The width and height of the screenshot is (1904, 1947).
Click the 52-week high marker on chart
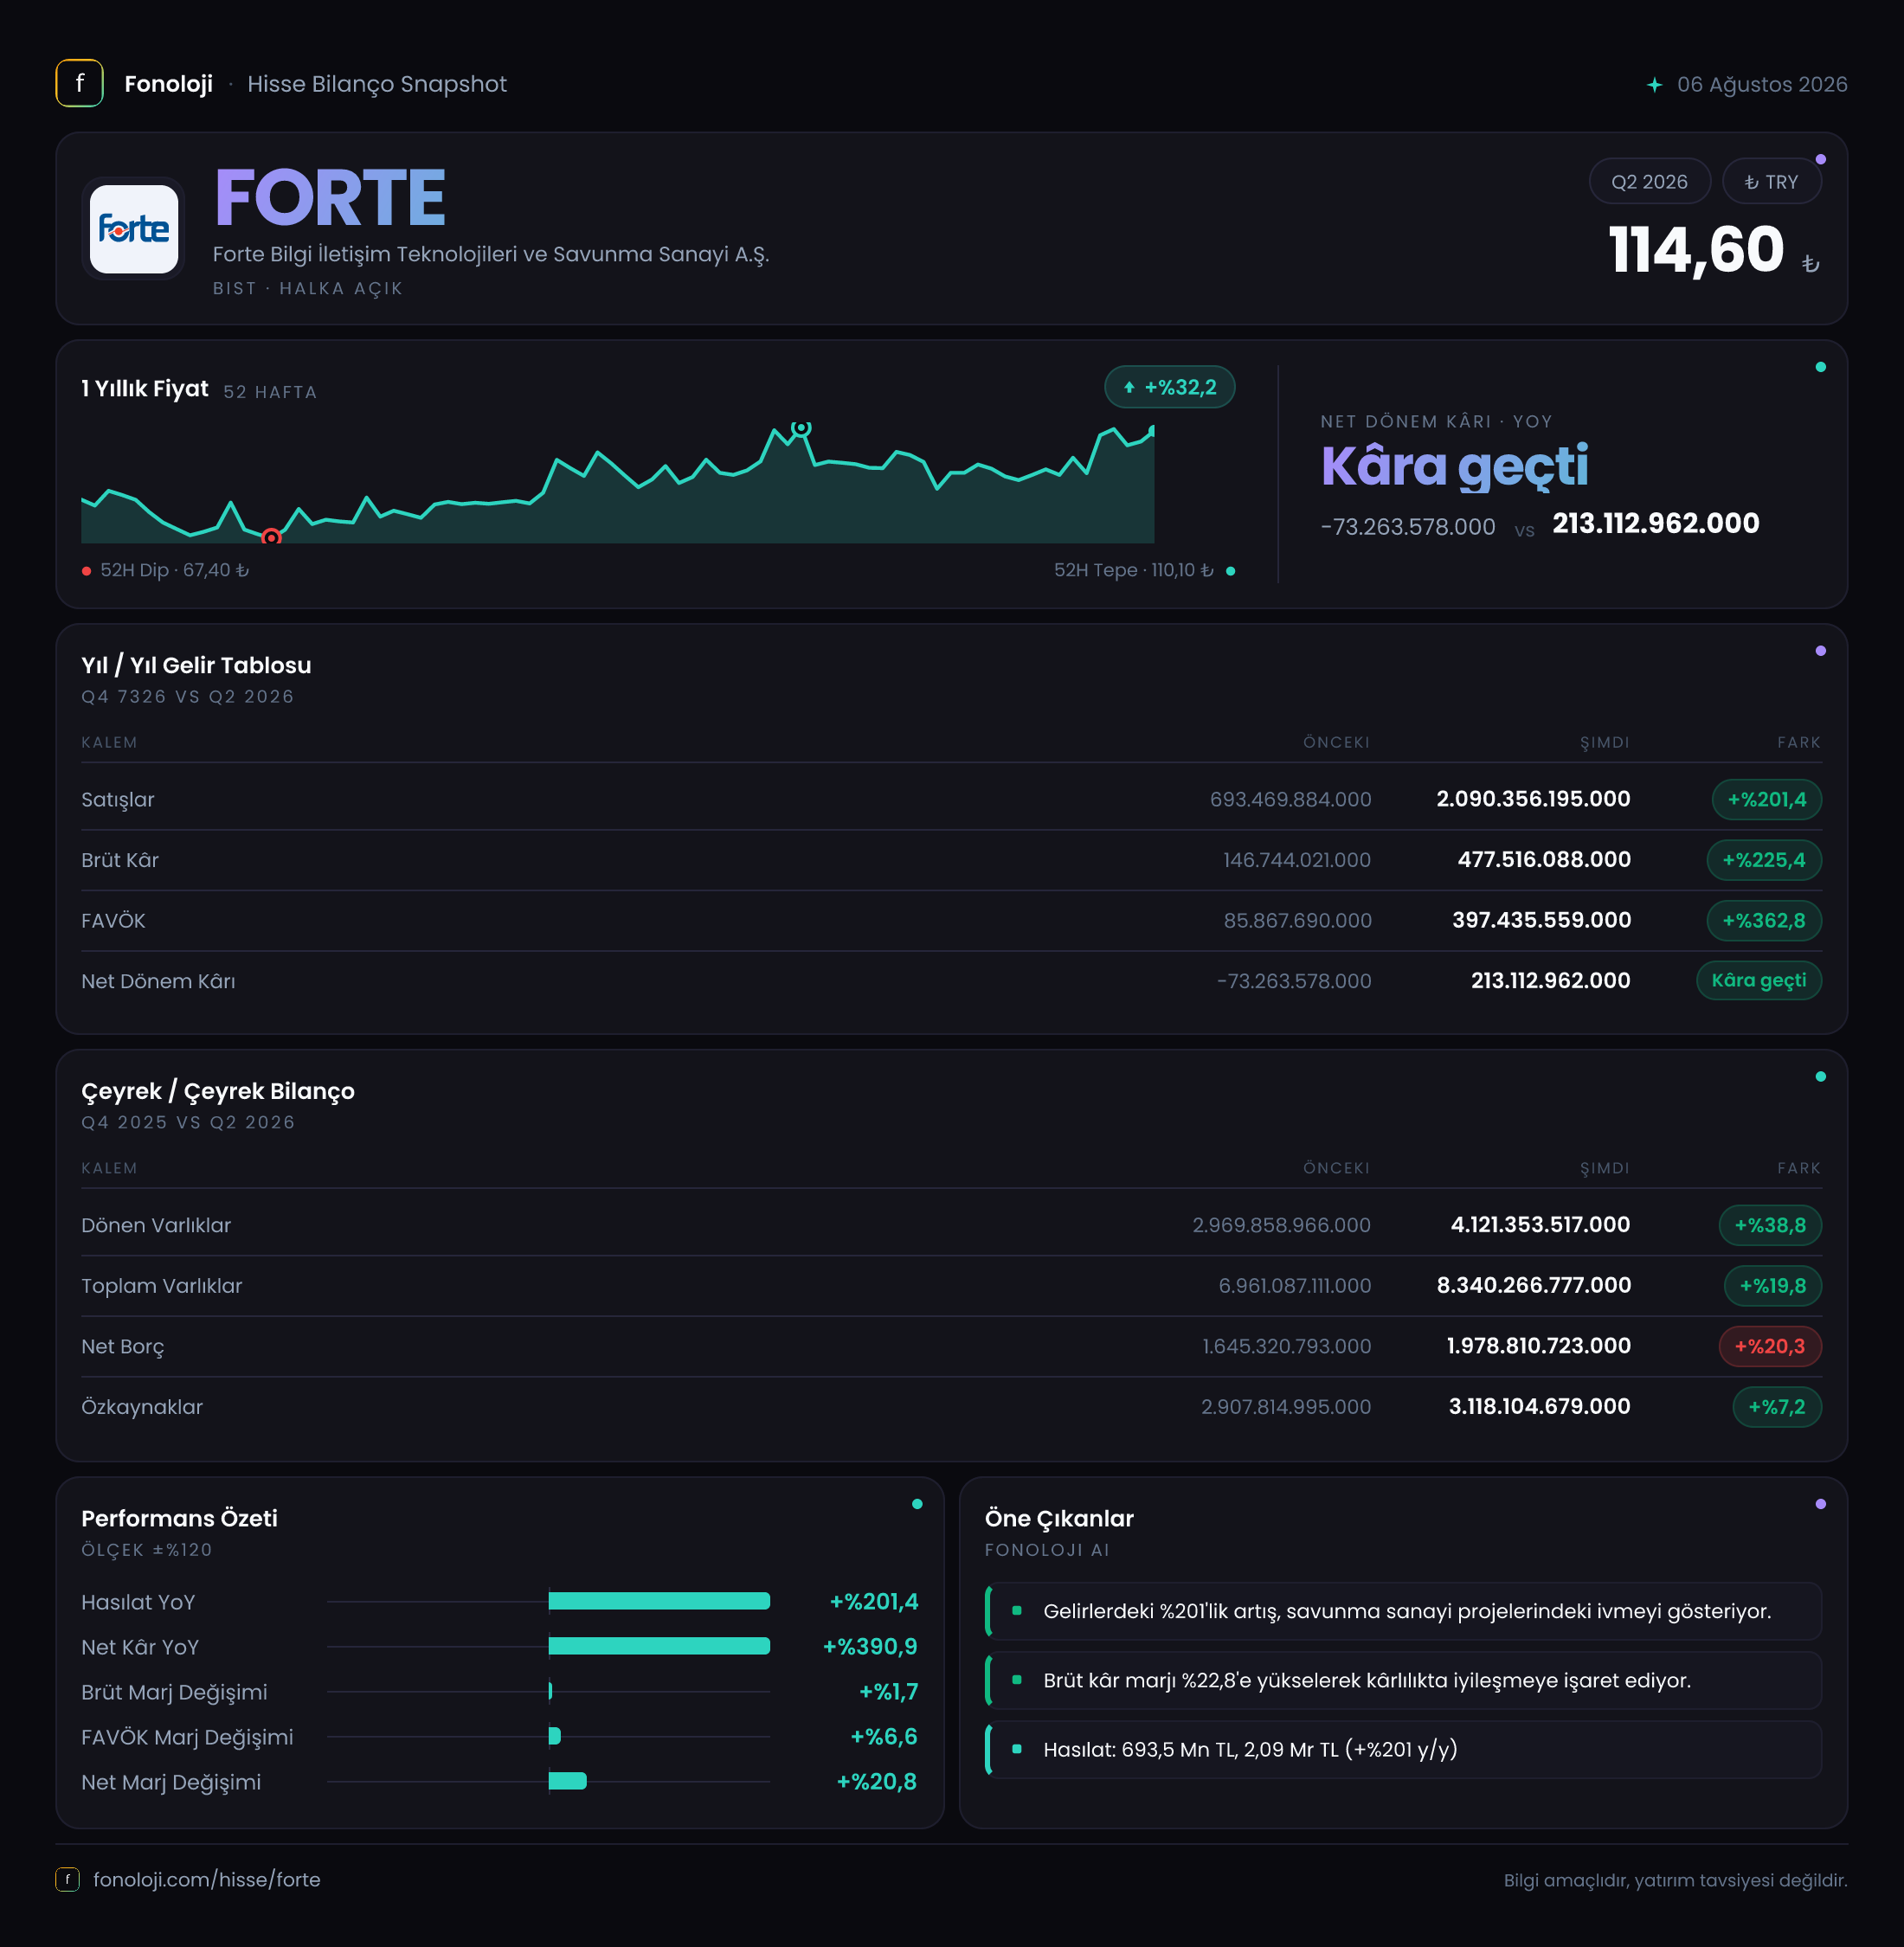point(801,428)
